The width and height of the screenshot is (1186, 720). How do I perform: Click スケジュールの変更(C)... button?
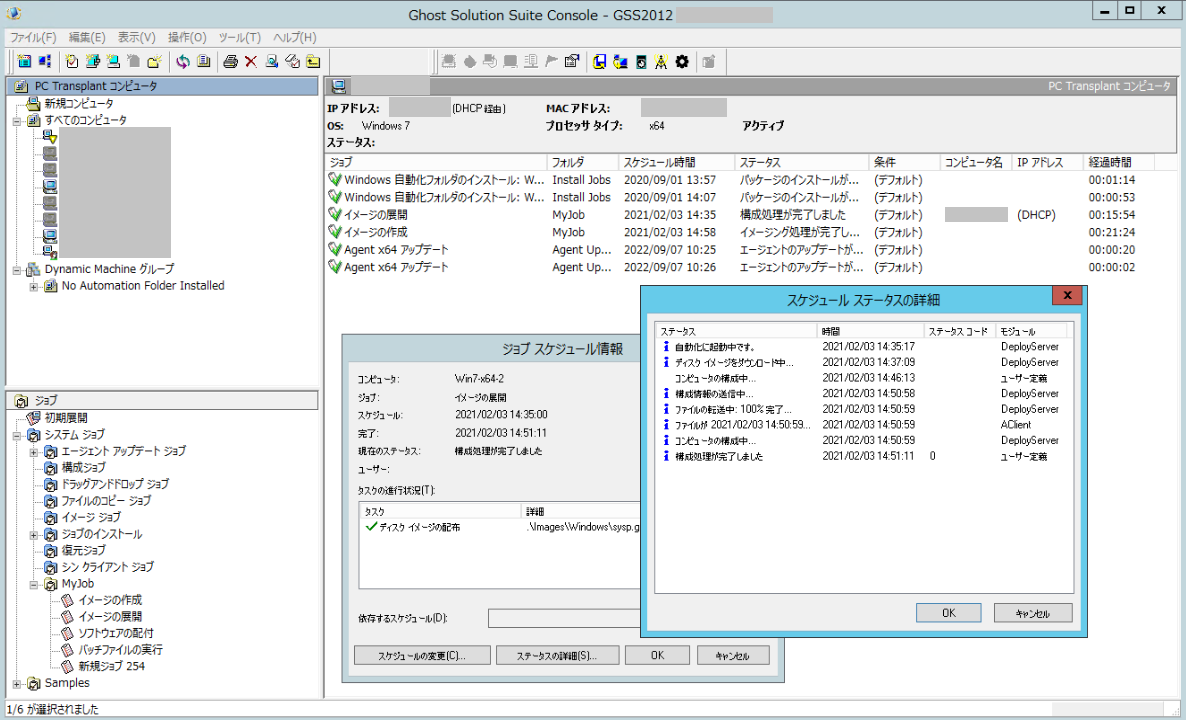[x=422, y=655]
